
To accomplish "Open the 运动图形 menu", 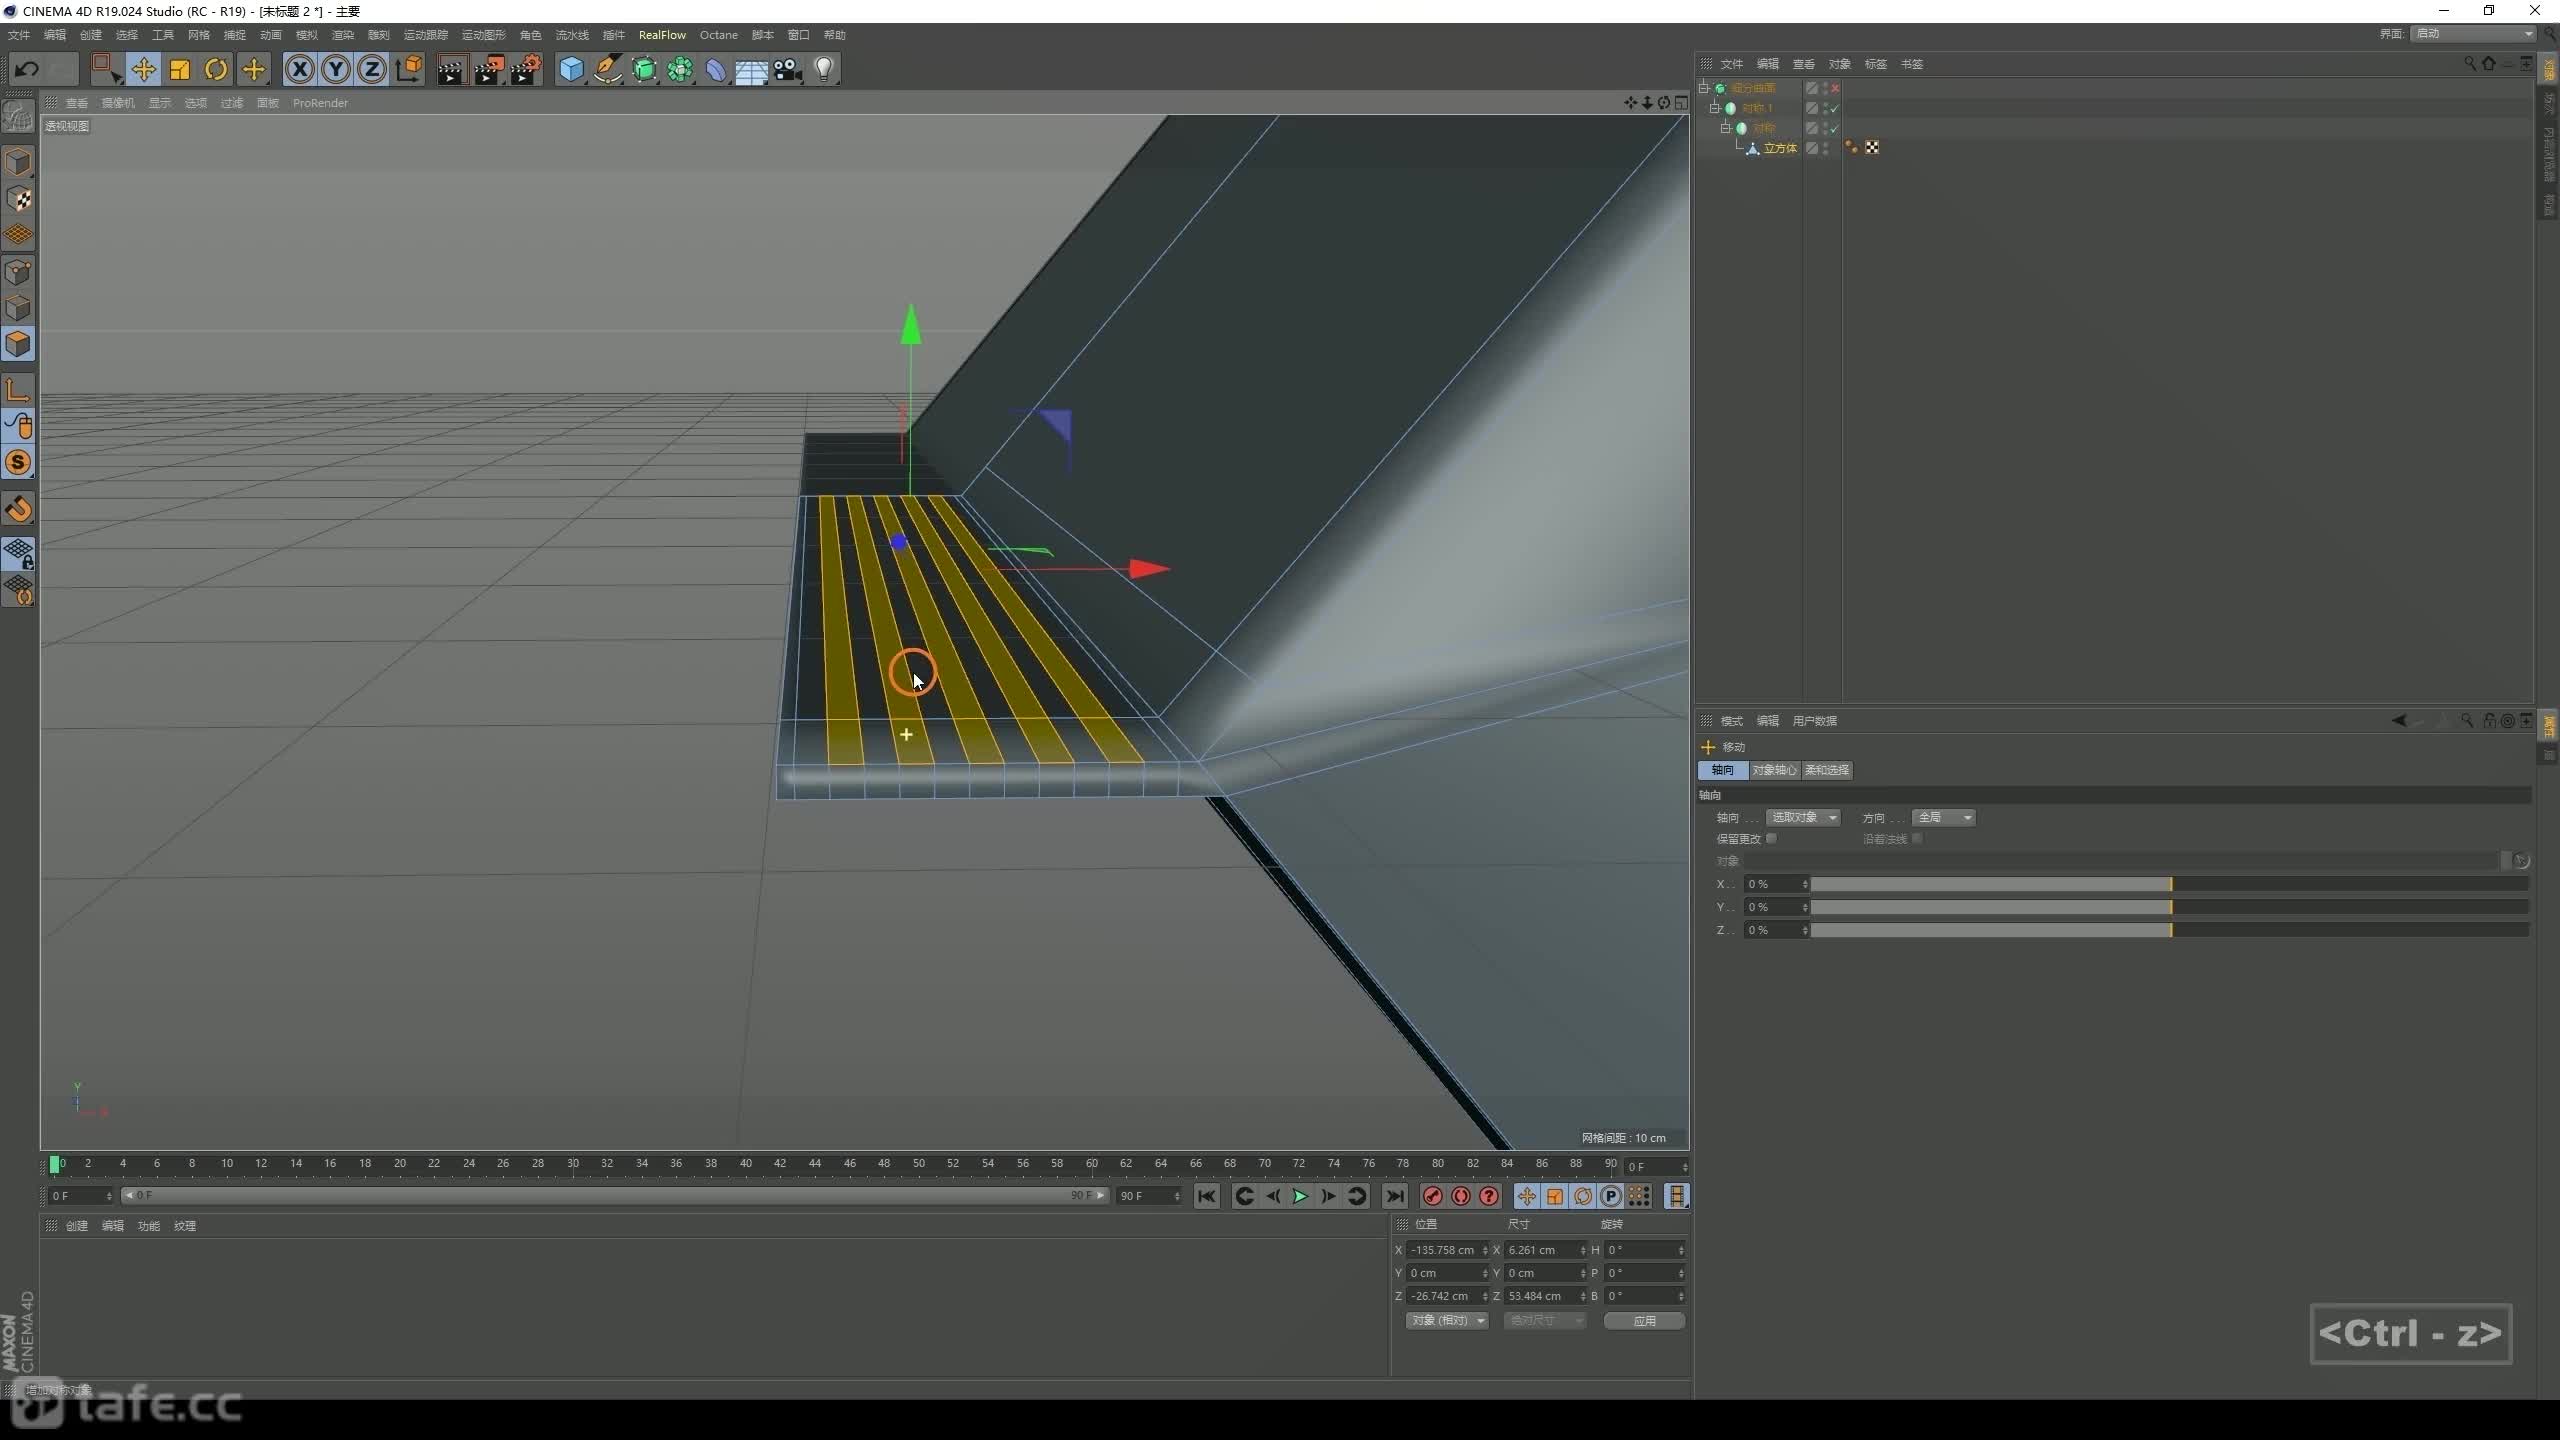I will [x=483, y=35].
